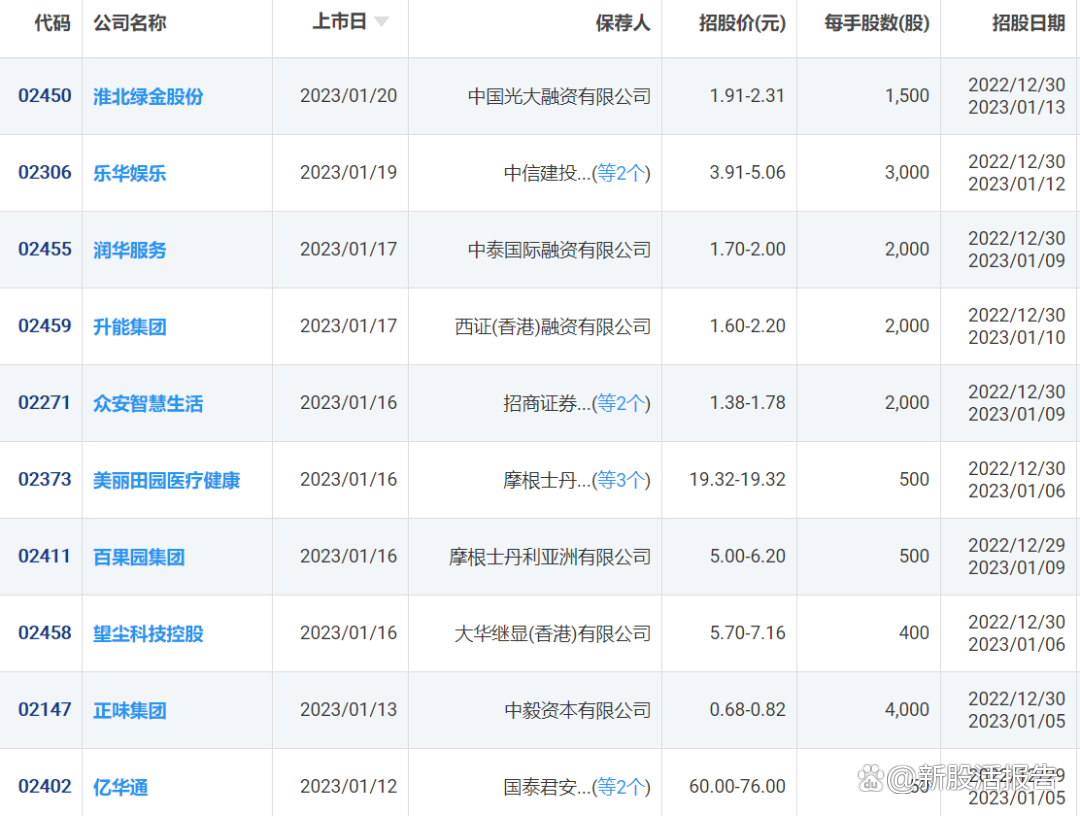Click the 保荐人 column header
The height and width of the screenshot is (816, 1080).
[623, 23]
